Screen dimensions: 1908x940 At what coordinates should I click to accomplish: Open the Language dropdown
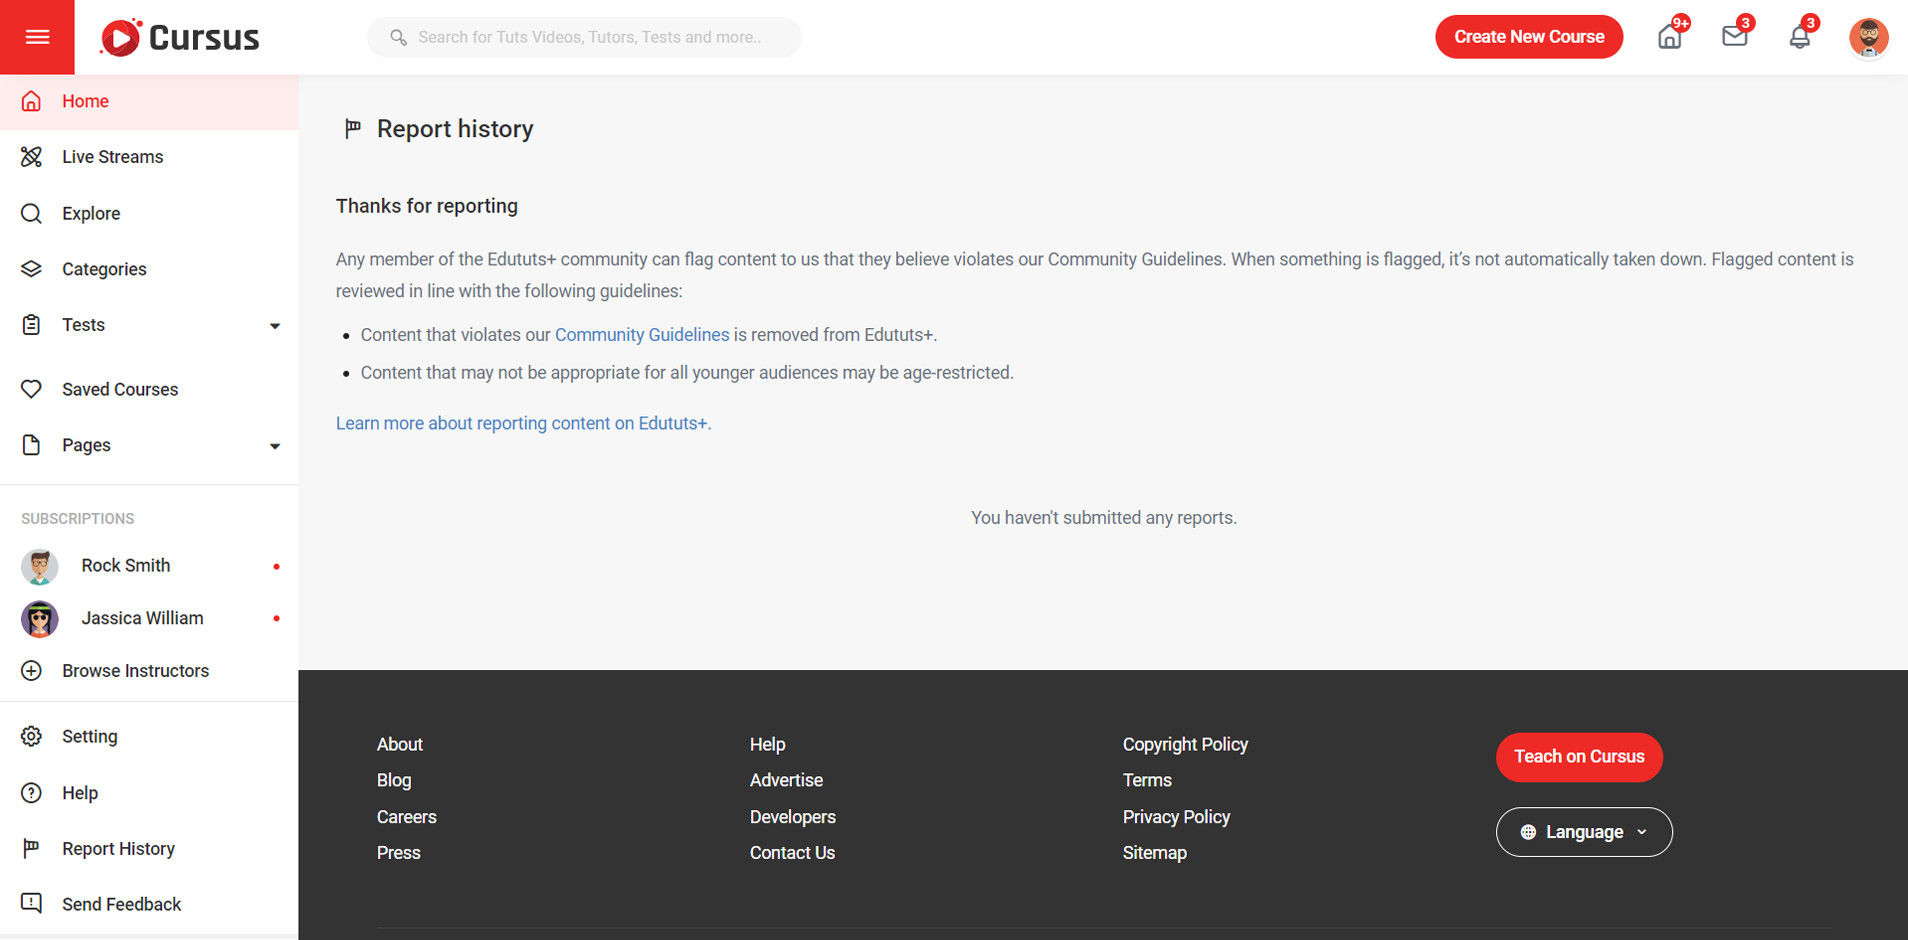click(1583, 832)
